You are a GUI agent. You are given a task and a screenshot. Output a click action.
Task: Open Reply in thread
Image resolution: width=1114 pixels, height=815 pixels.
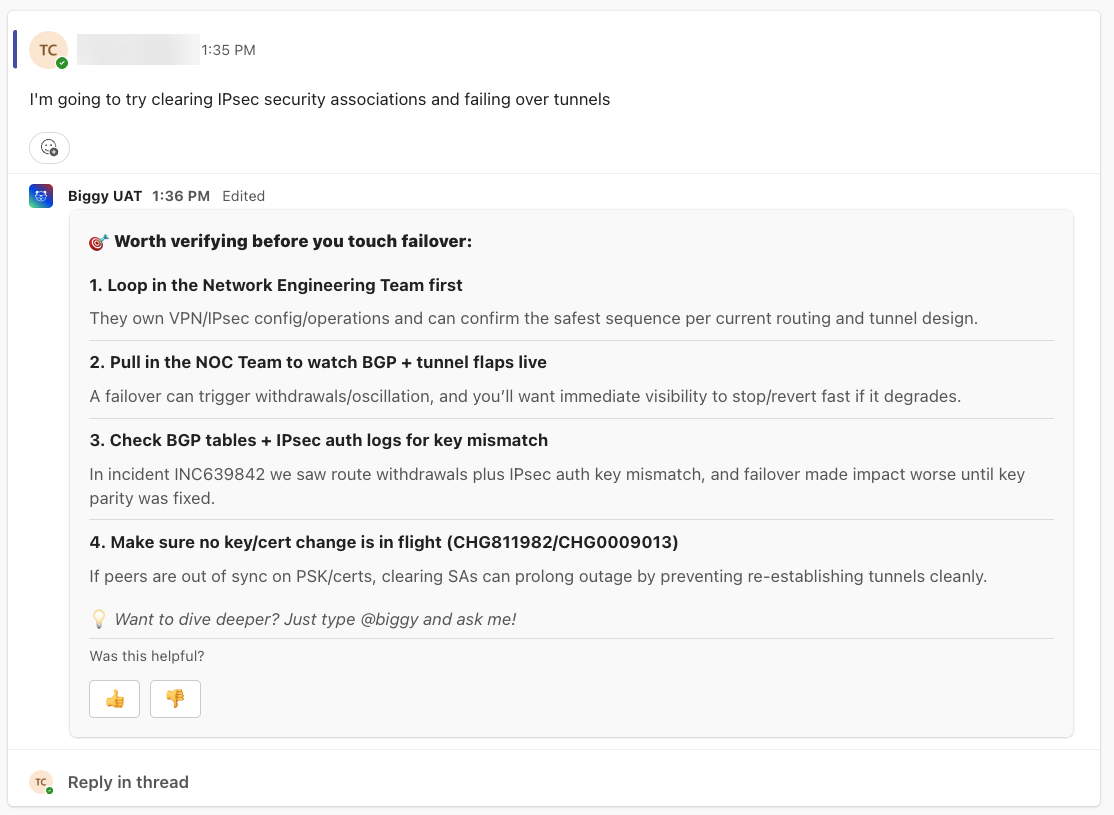tap(128, 782)
